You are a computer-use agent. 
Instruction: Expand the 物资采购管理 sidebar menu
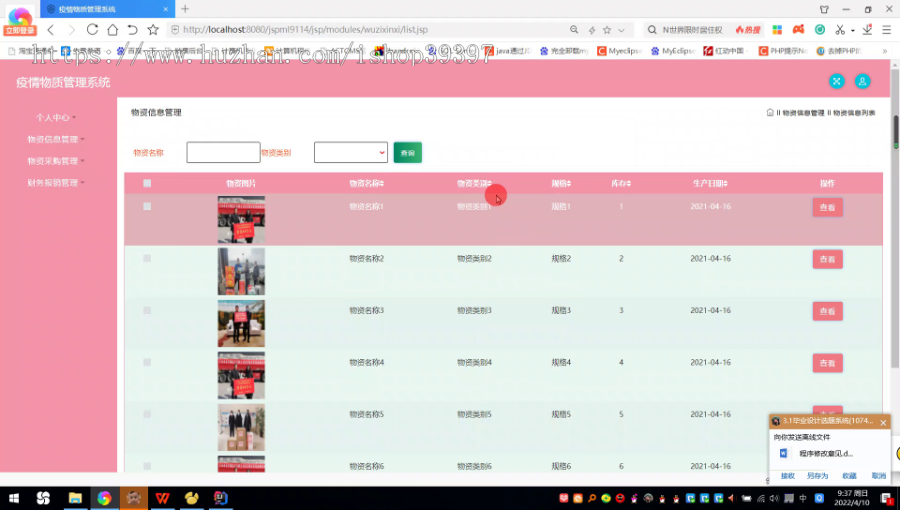pyautogui.click(x=56, y=161)
